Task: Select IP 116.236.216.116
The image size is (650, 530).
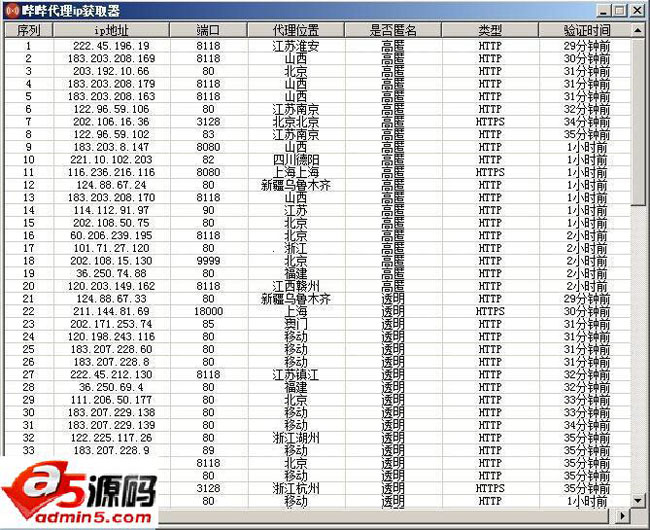Action: [x=111, y=172]
